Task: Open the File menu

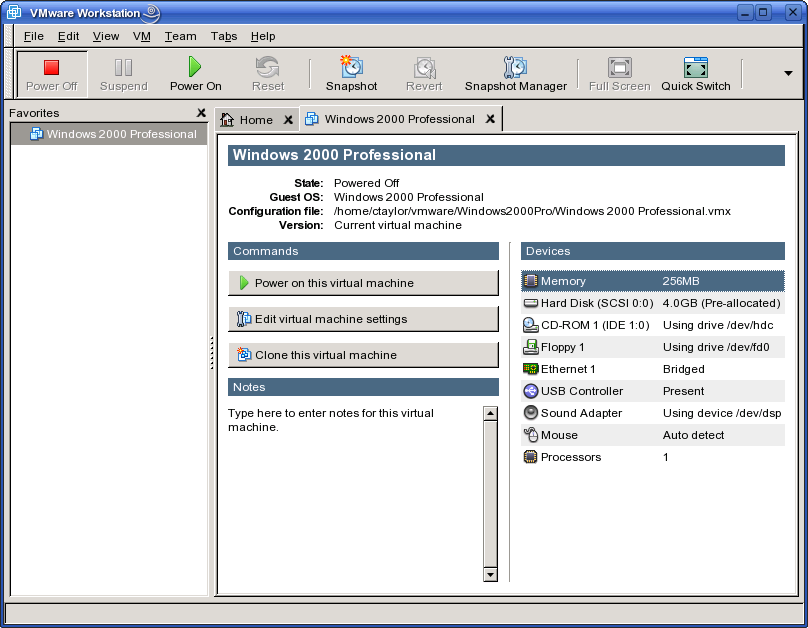Action: (x=33, y=36)
